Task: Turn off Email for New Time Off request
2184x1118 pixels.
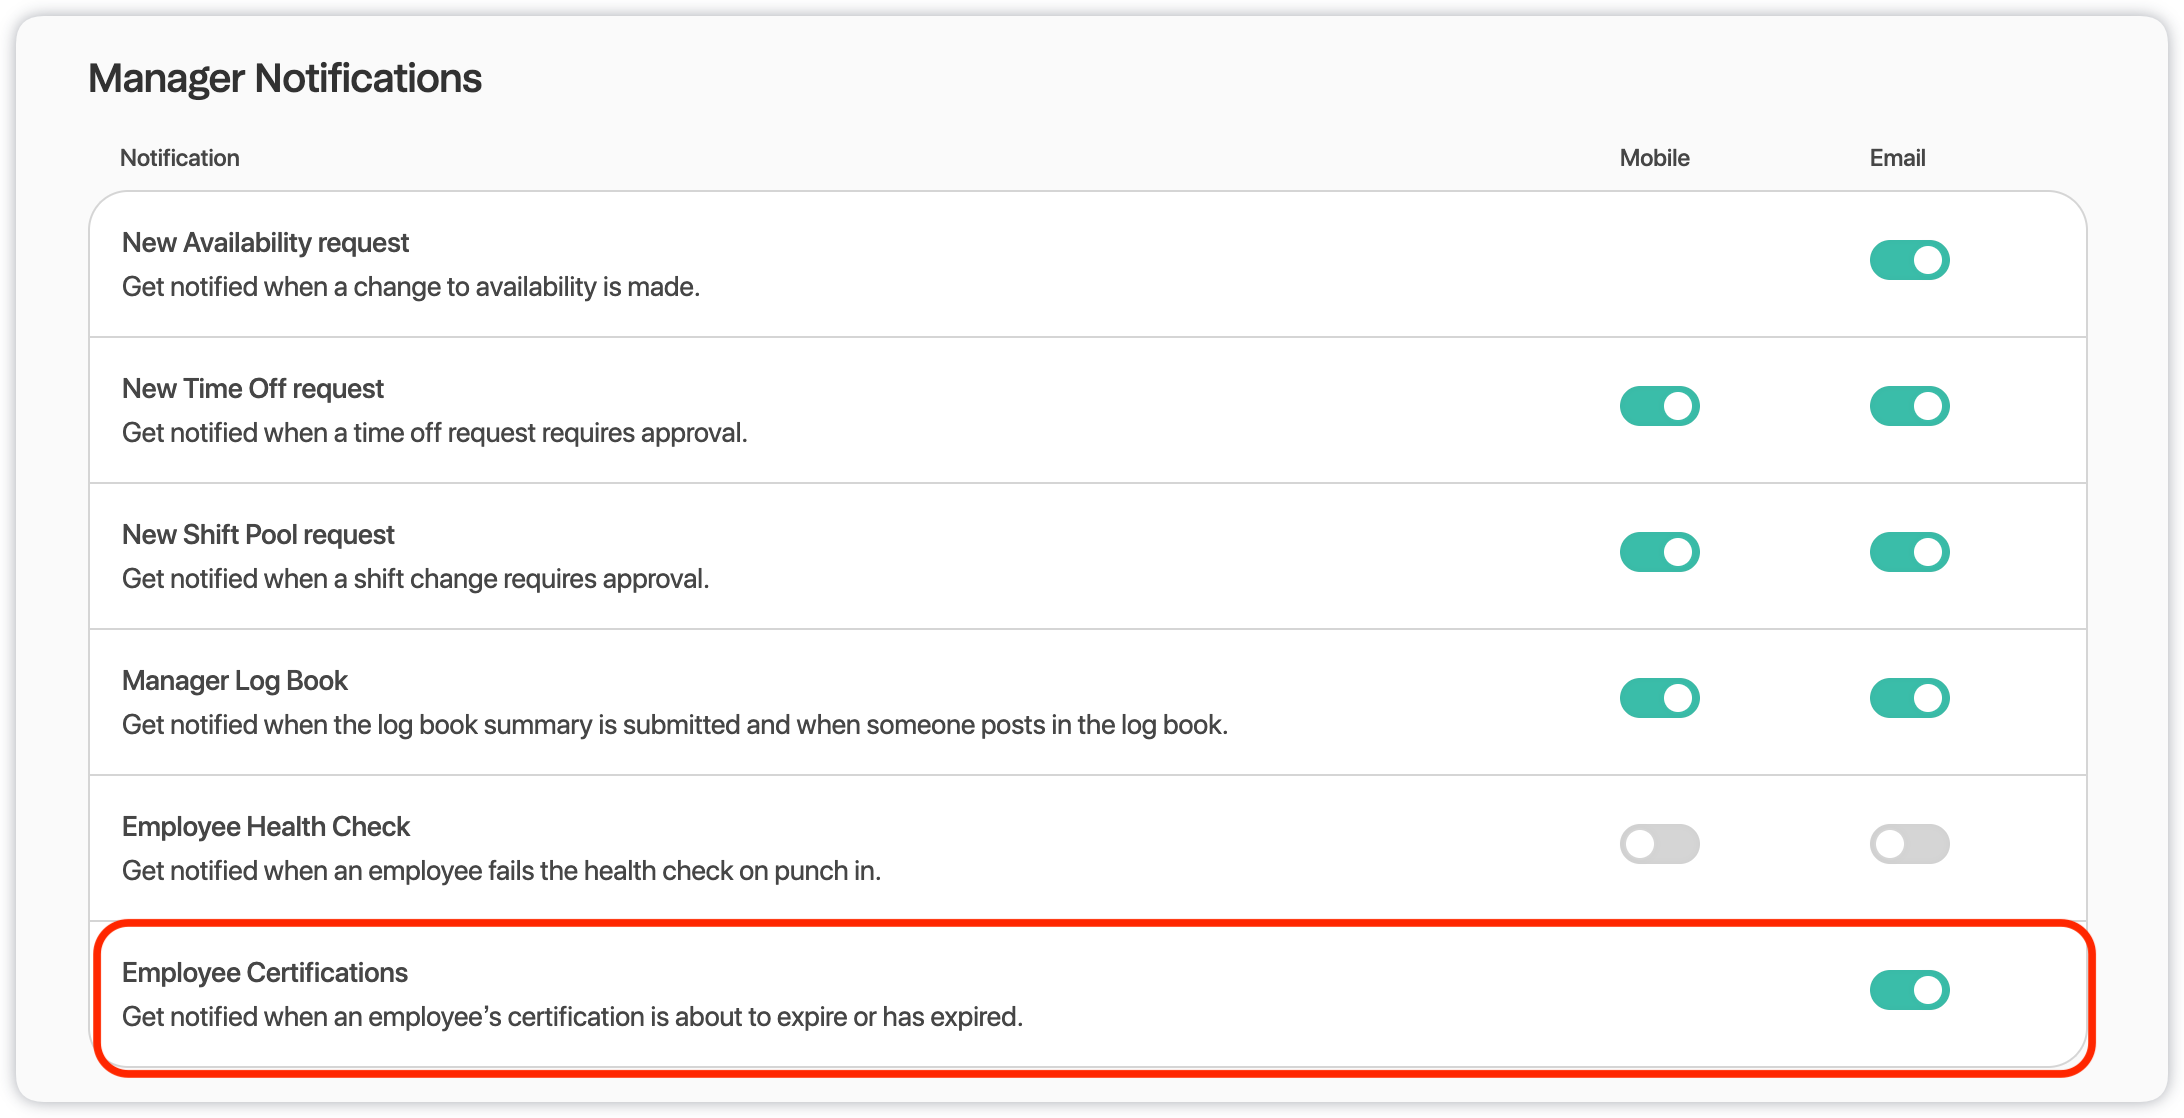Action: click(x=1909, y=406)
